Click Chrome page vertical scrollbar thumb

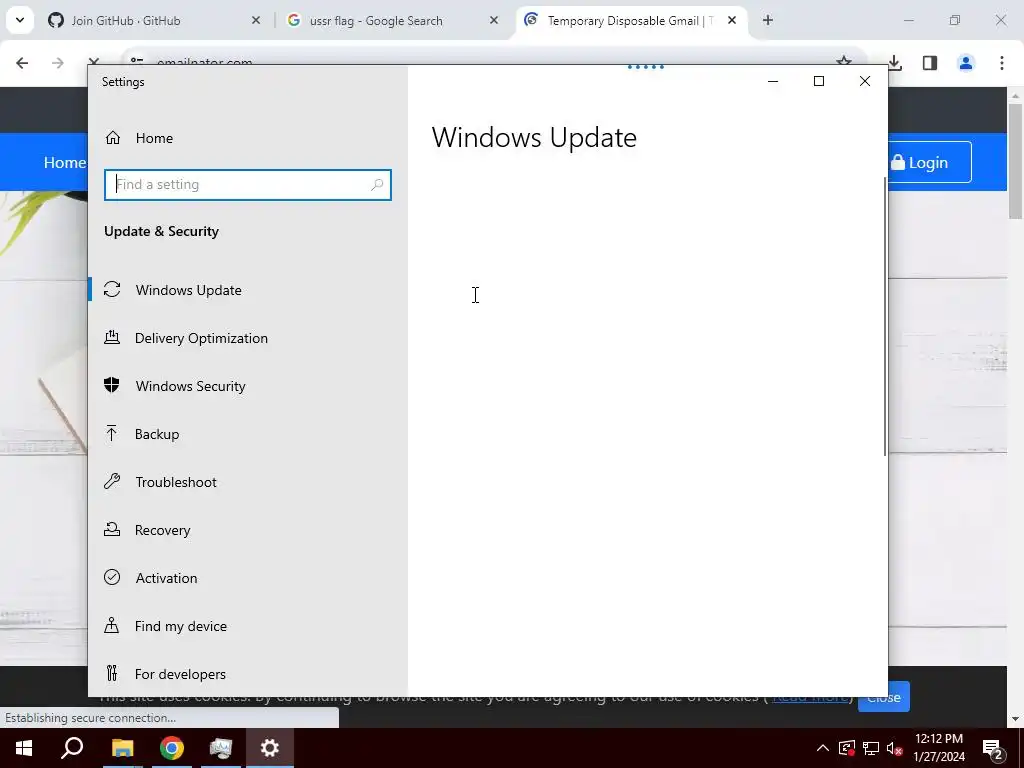1016,161
